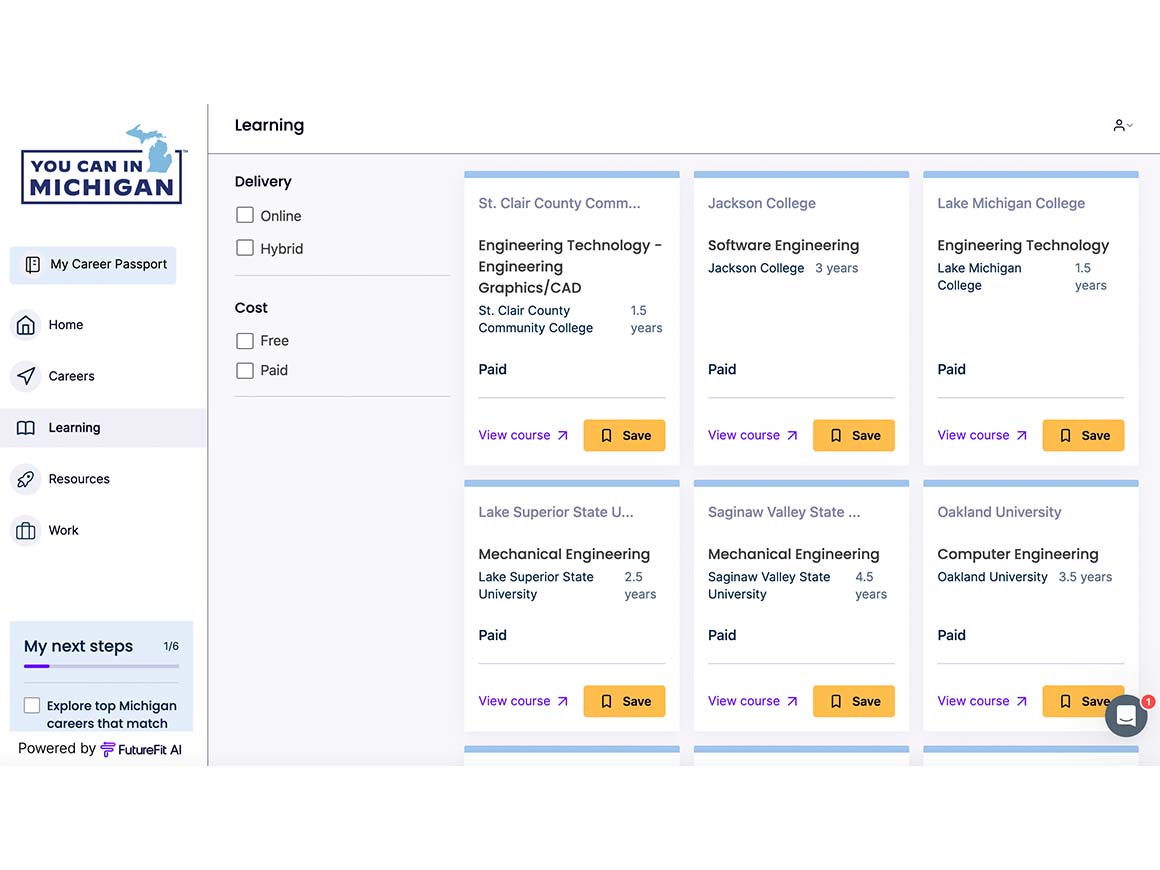The image size is (1160, 870).
Task: Open the Careers menu item
Action: [x=71, y=376]
